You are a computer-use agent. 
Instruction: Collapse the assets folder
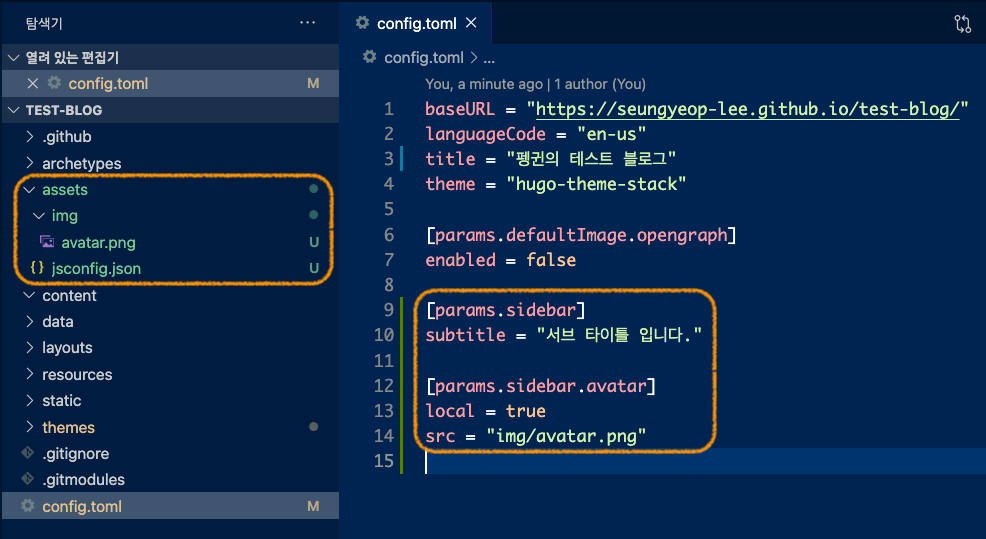tap(64, 189)
